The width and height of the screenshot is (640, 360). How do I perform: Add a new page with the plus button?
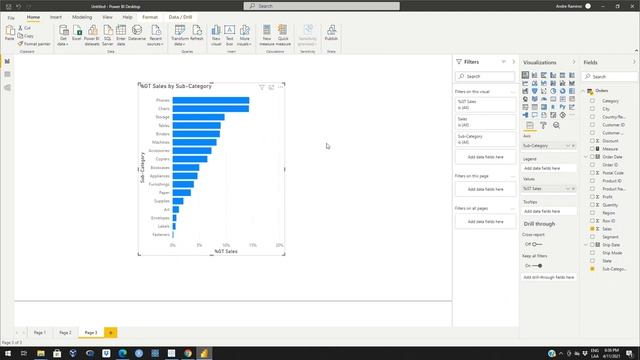tap(111, 333)
